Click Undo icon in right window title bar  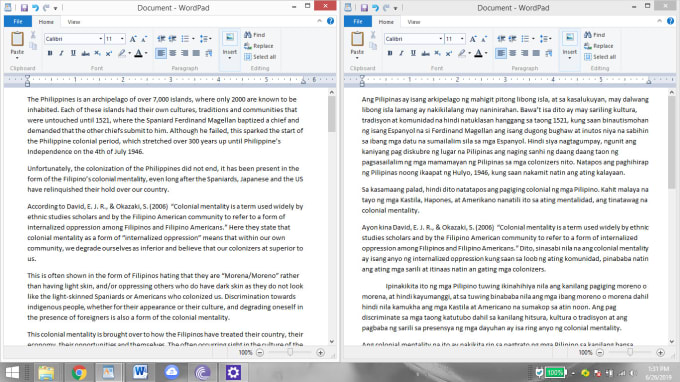click(375, 8)
